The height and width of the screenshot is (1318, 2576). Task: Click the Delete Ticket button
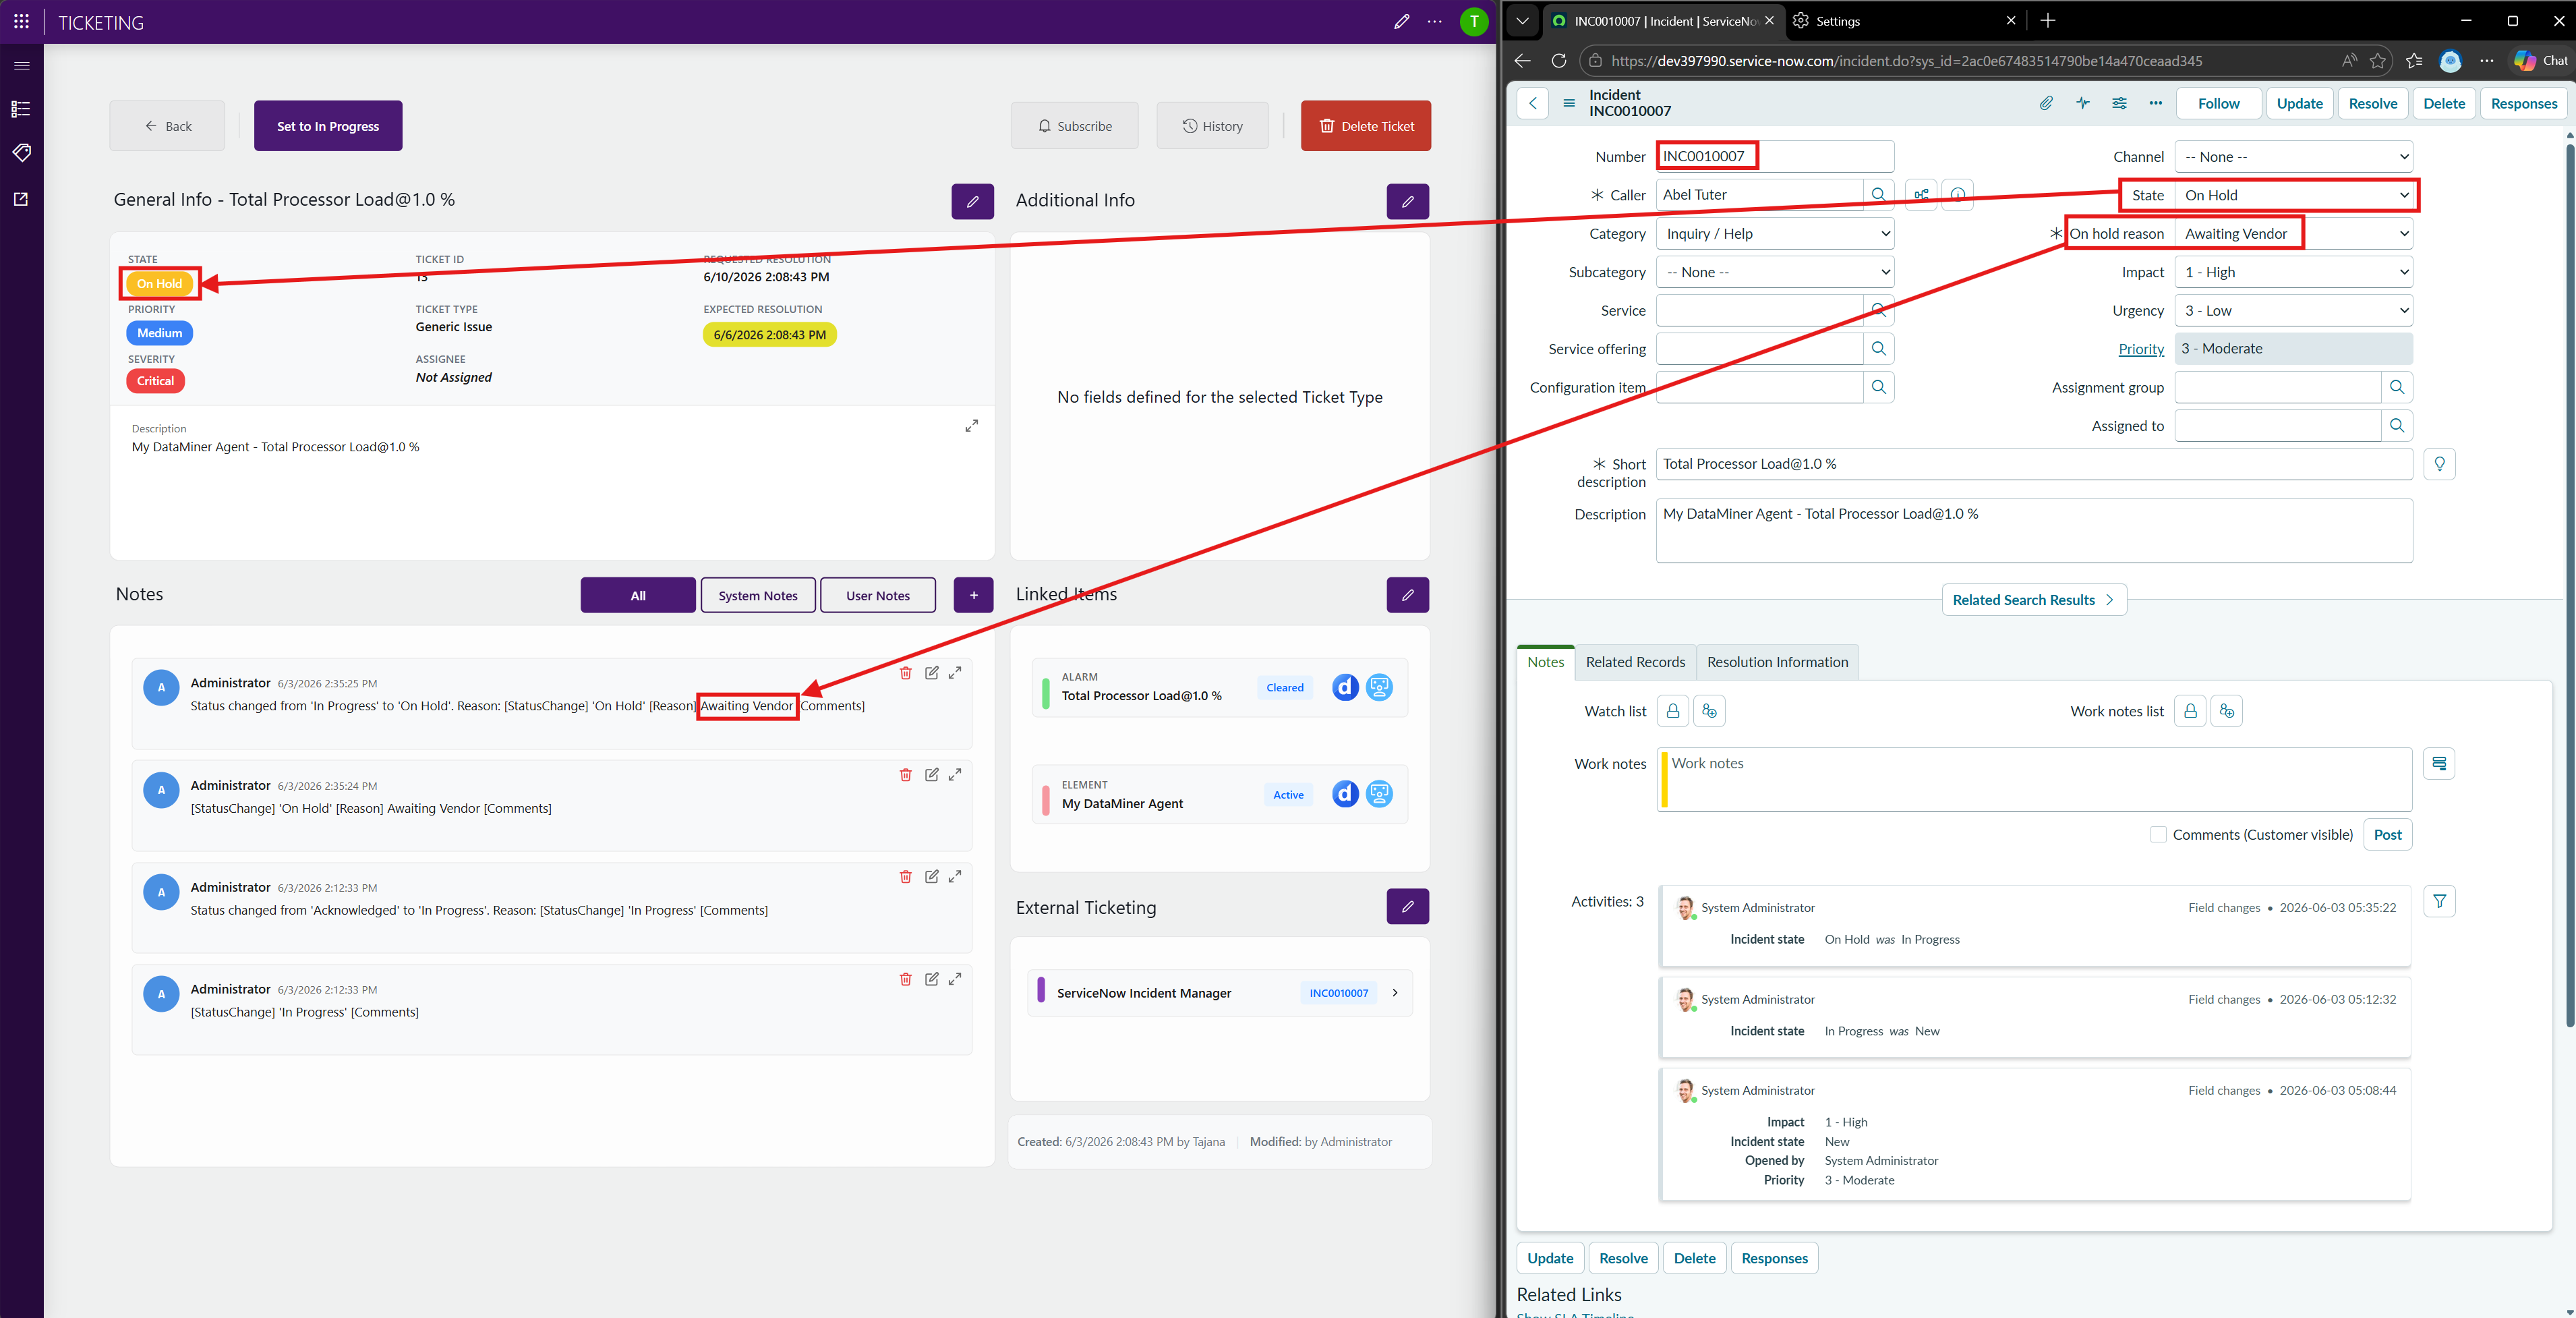pyautogui.click(x=1366, y=126)
